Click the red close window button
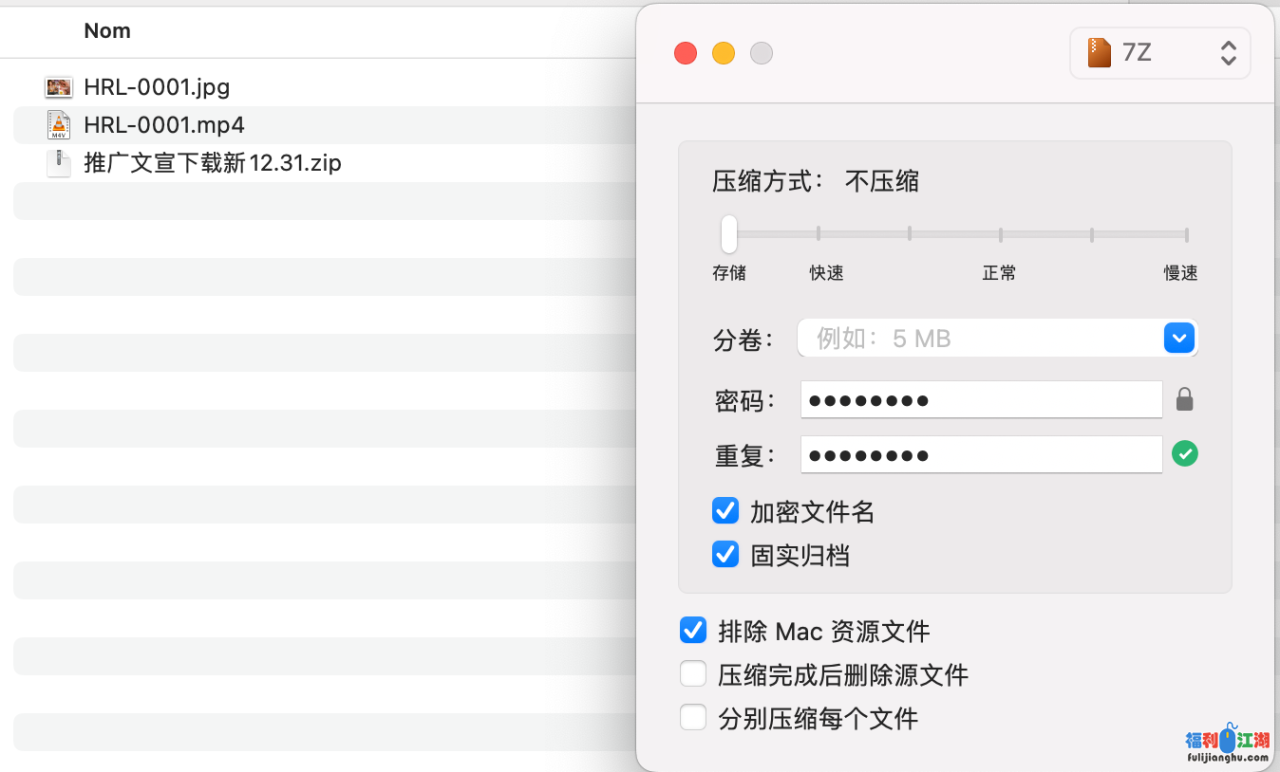Image resolution: width=1280 pixels, height=772 pixels. pos(685,53)
